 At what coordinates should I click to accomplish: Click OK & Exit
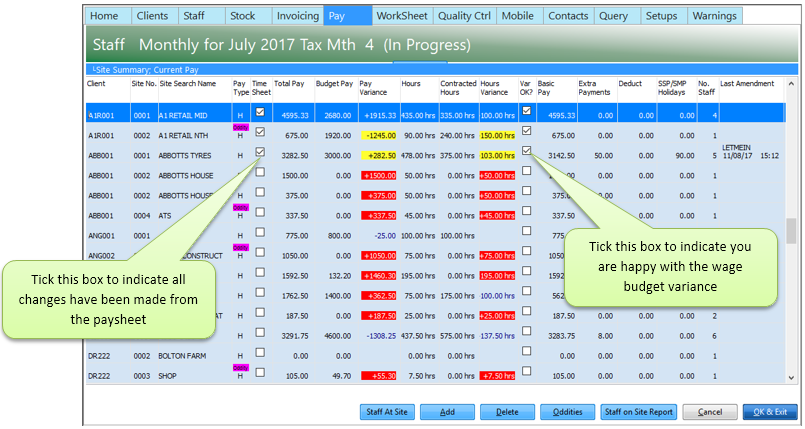(x=770, y=412)
